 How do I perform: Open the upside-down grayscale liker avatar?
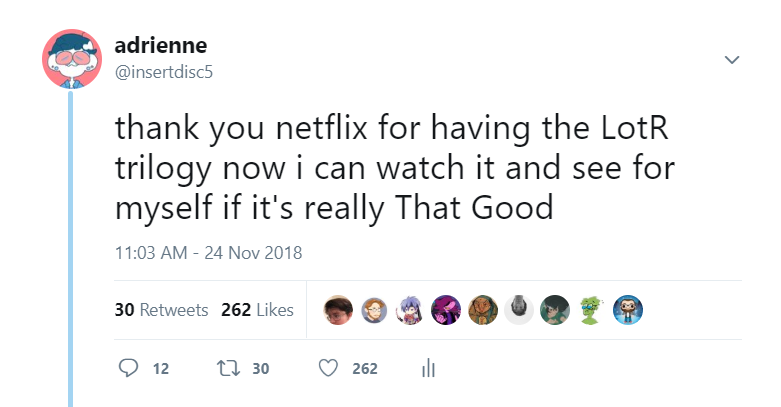(519, 310)
